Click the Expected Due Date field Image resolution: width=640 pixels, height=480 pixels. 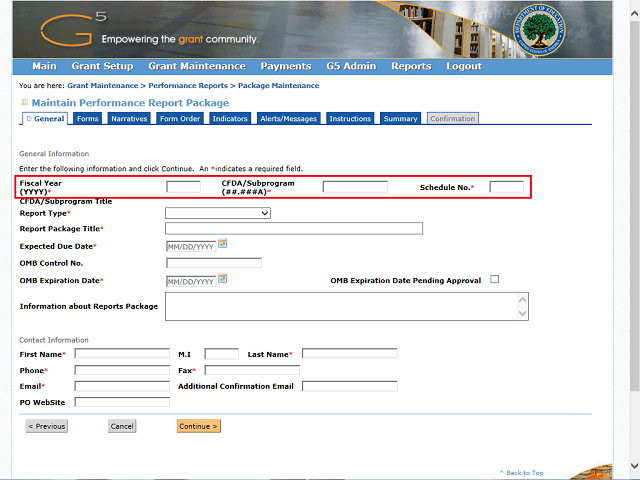click(191, 247)
